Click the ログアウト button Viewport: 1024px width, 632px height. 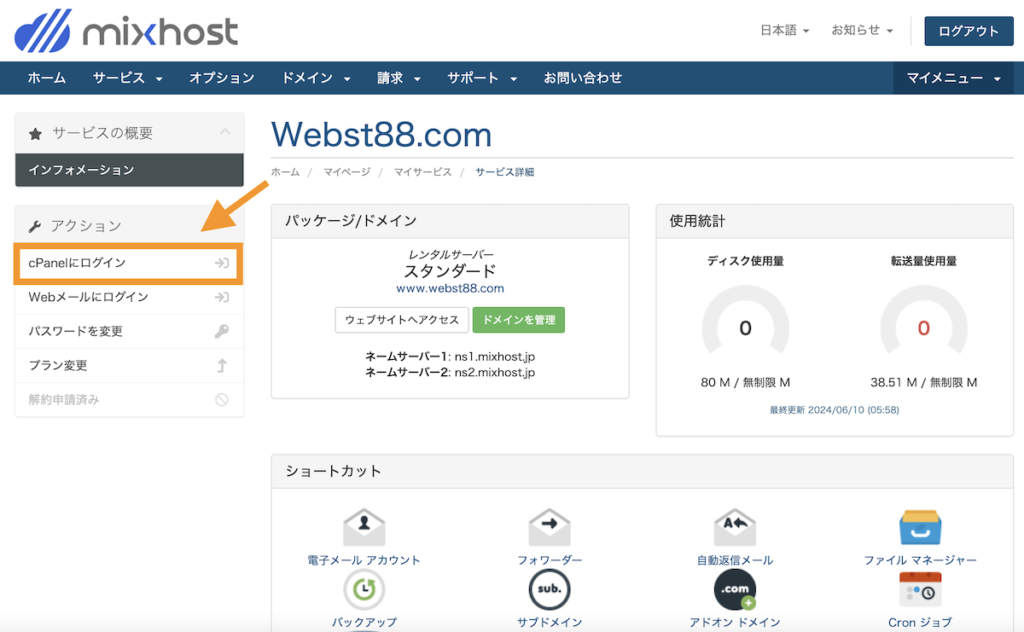click(968, 30)
